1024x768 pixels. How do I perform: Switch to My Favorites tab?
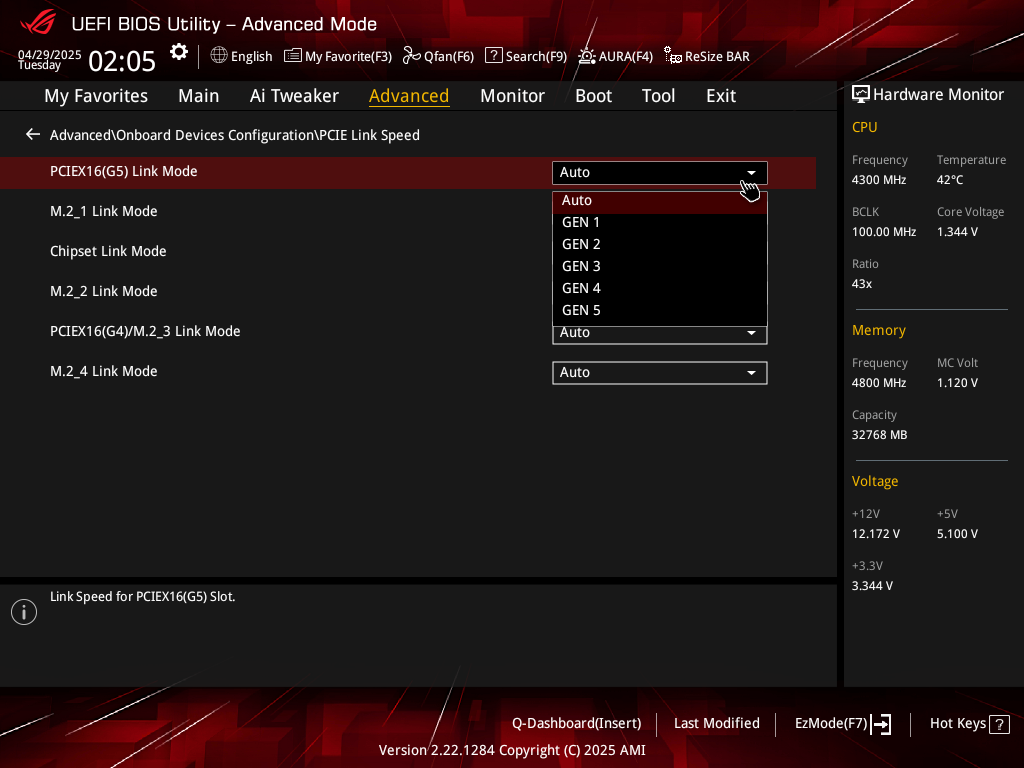pyautogui.click(x=96, y=96)
